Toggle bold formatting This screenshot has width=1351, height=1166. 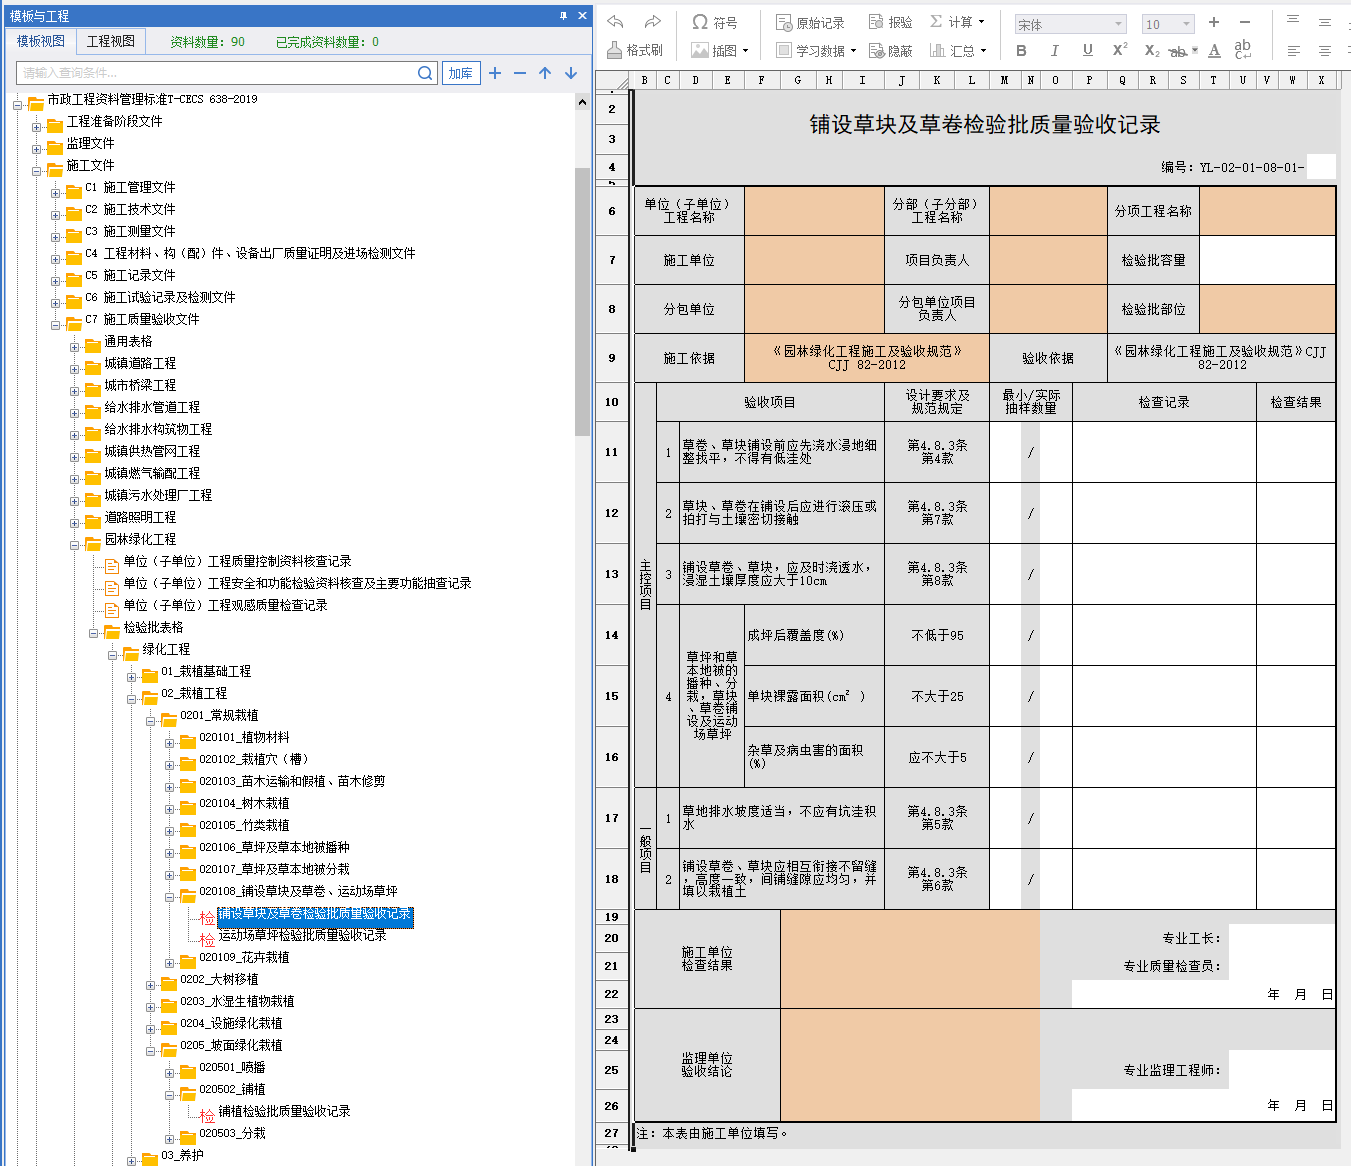point(1021,50)
